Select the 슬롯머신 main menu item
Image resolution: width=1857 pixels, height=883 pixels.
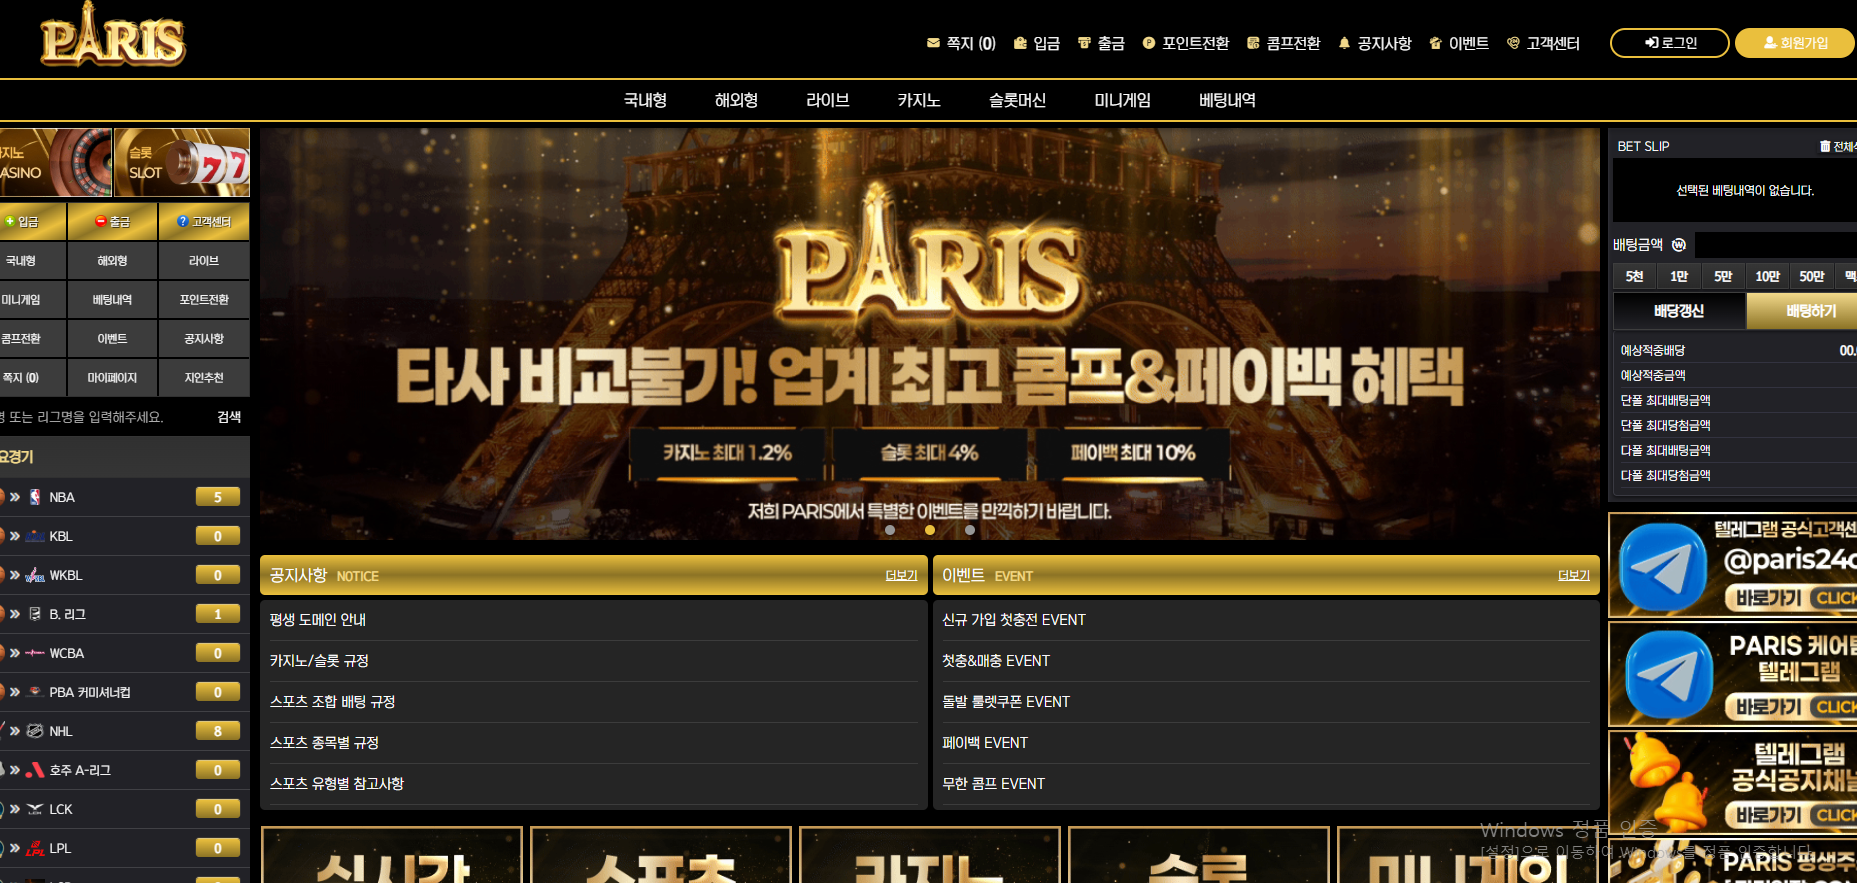(1017, 100)
